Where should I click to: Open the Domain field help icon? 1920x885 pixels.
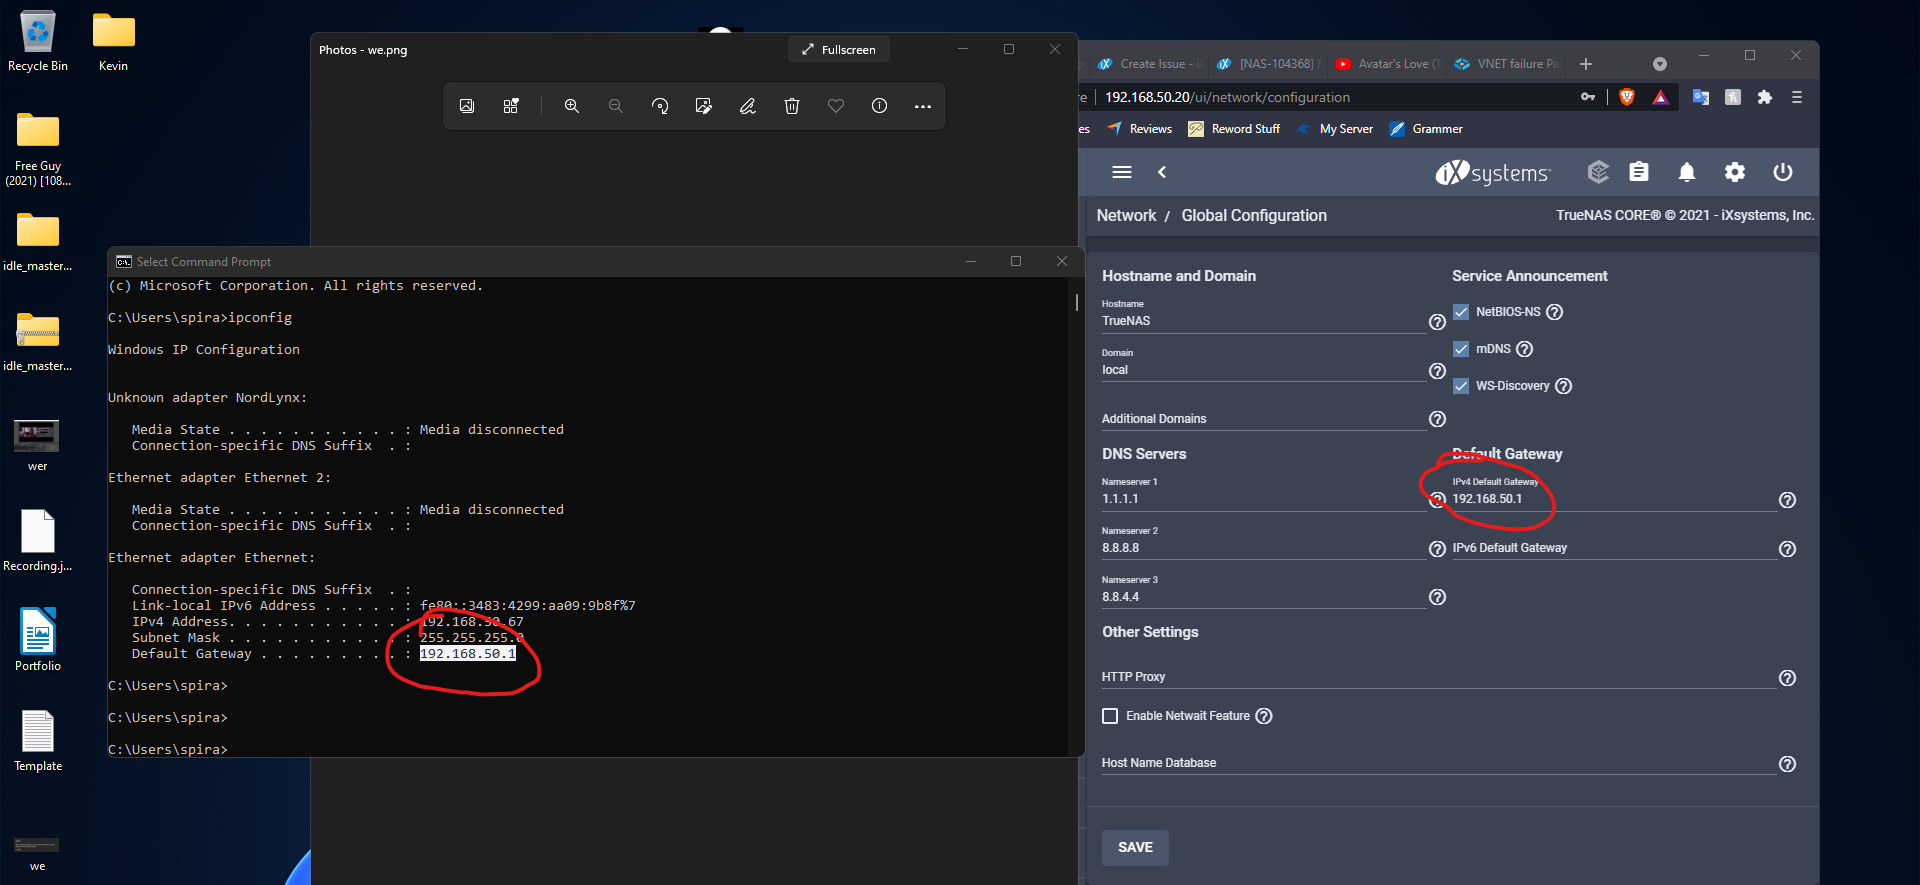click(x=1437, y=371)
